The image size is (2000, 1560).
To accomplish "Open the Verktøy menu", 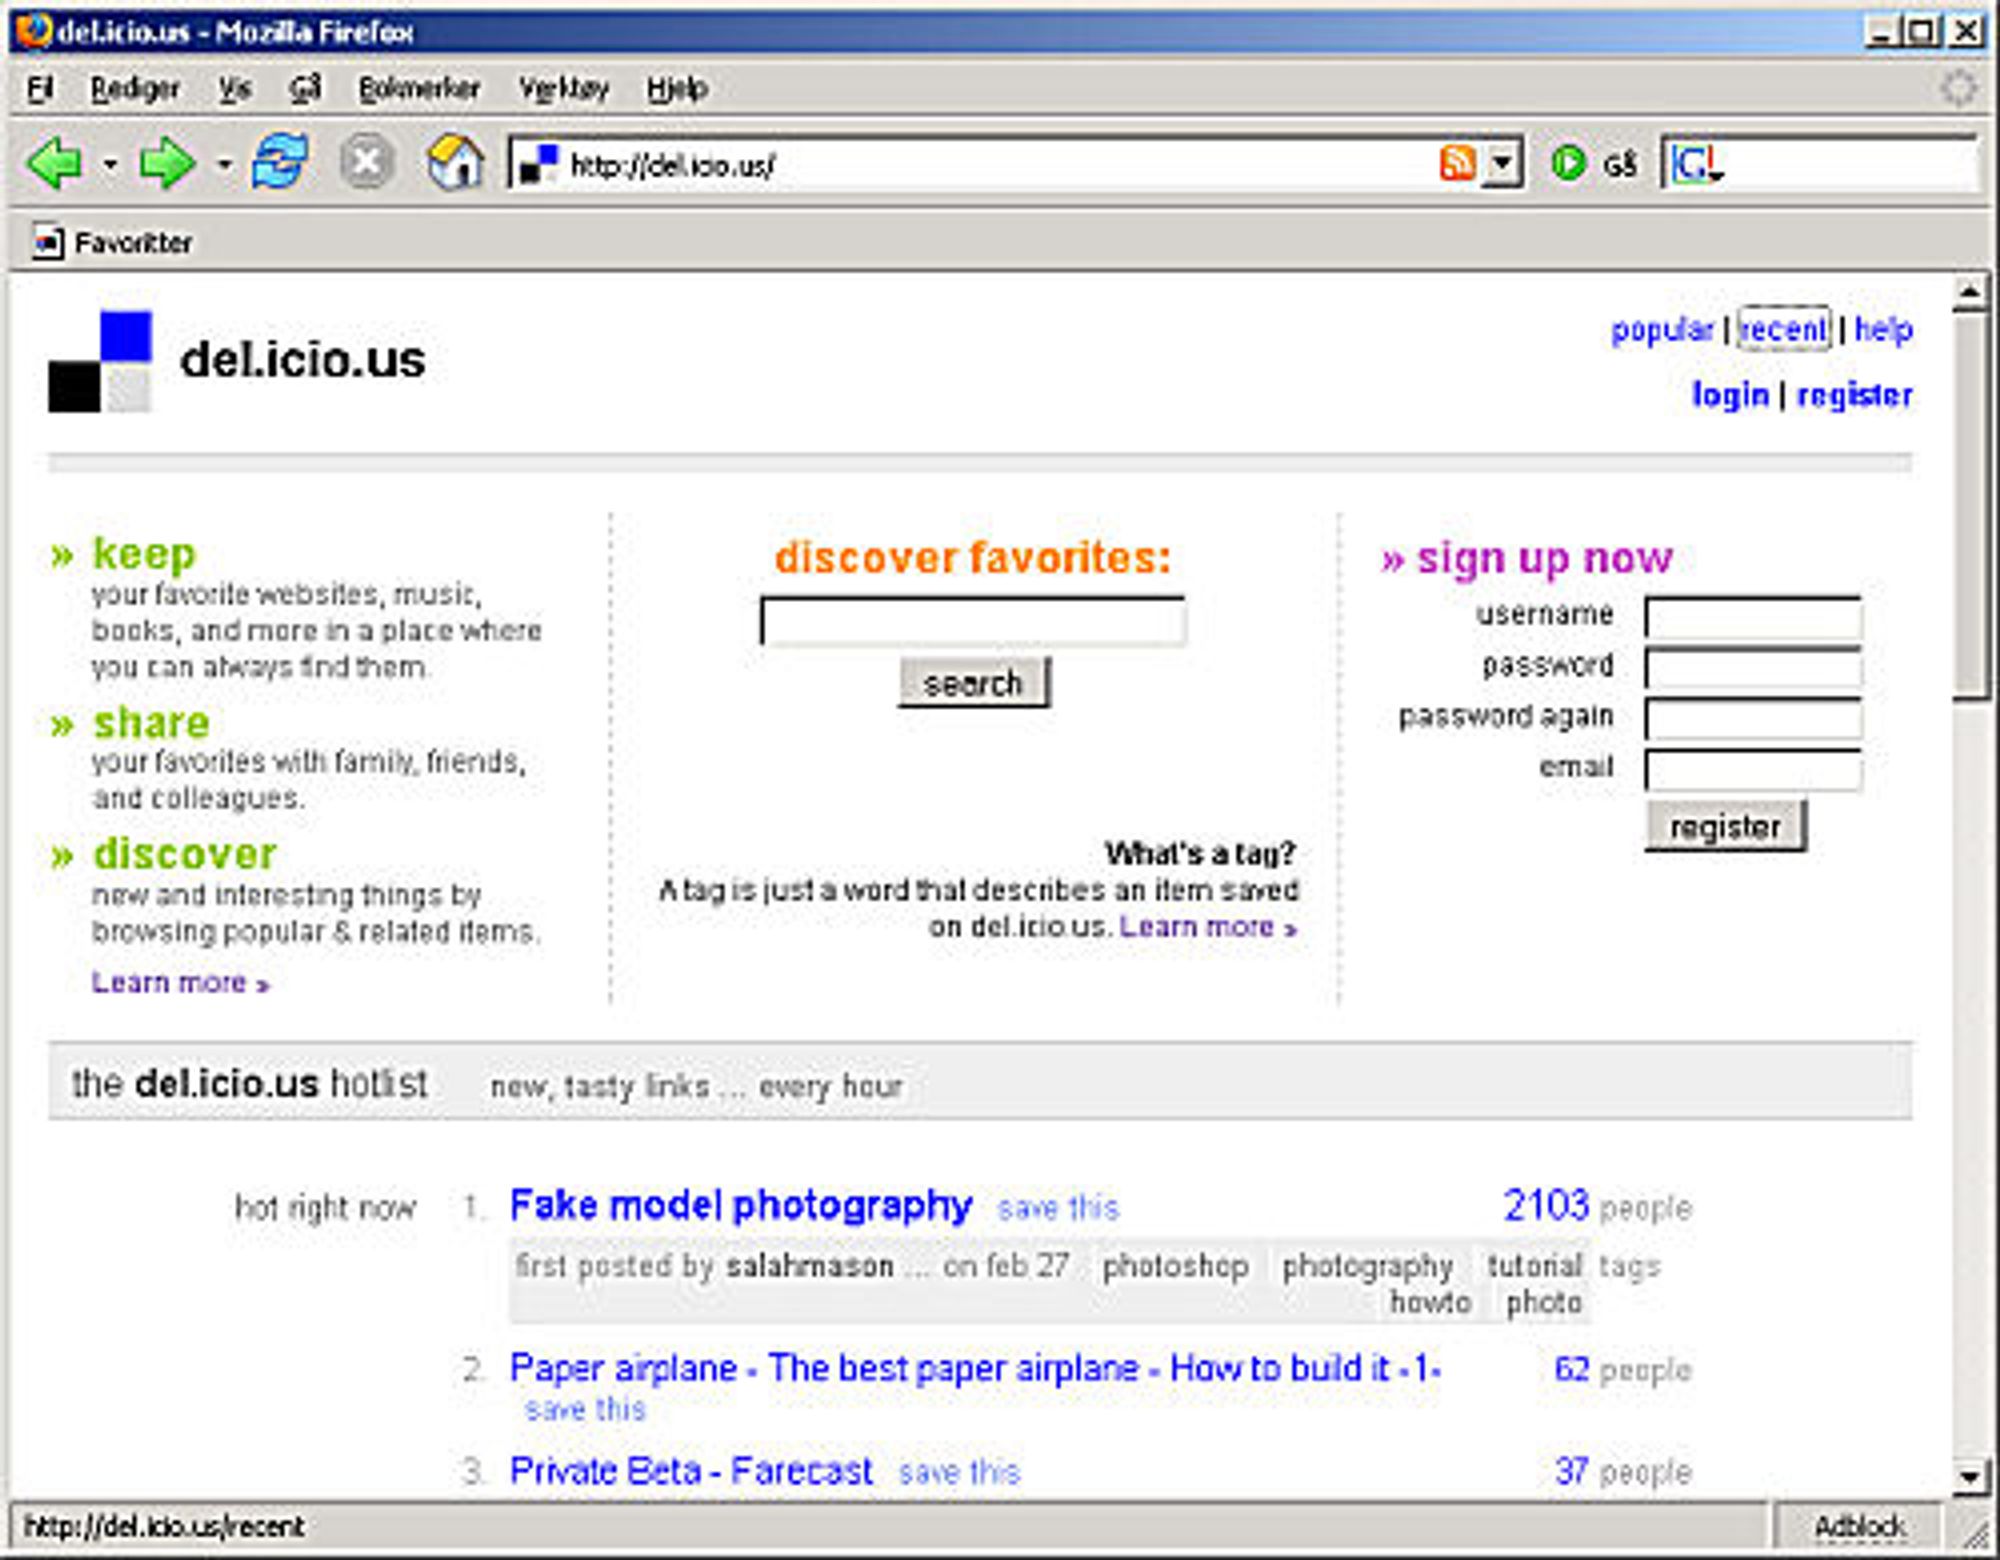I will pos(563,89).
